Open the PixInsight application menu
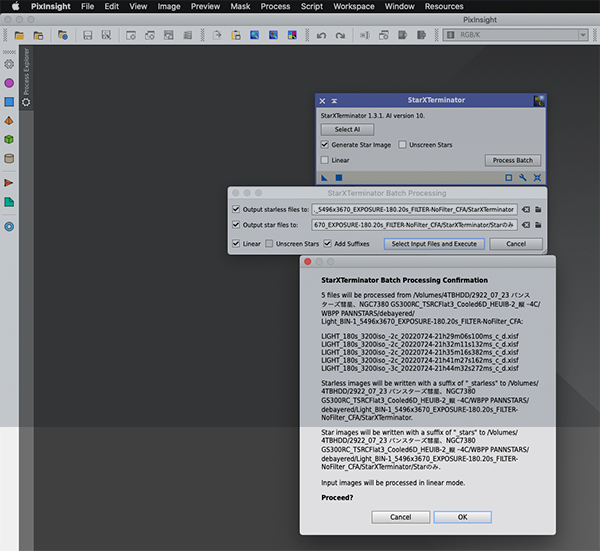The height and width of the screenshot is (551, 600). (51, 7)
